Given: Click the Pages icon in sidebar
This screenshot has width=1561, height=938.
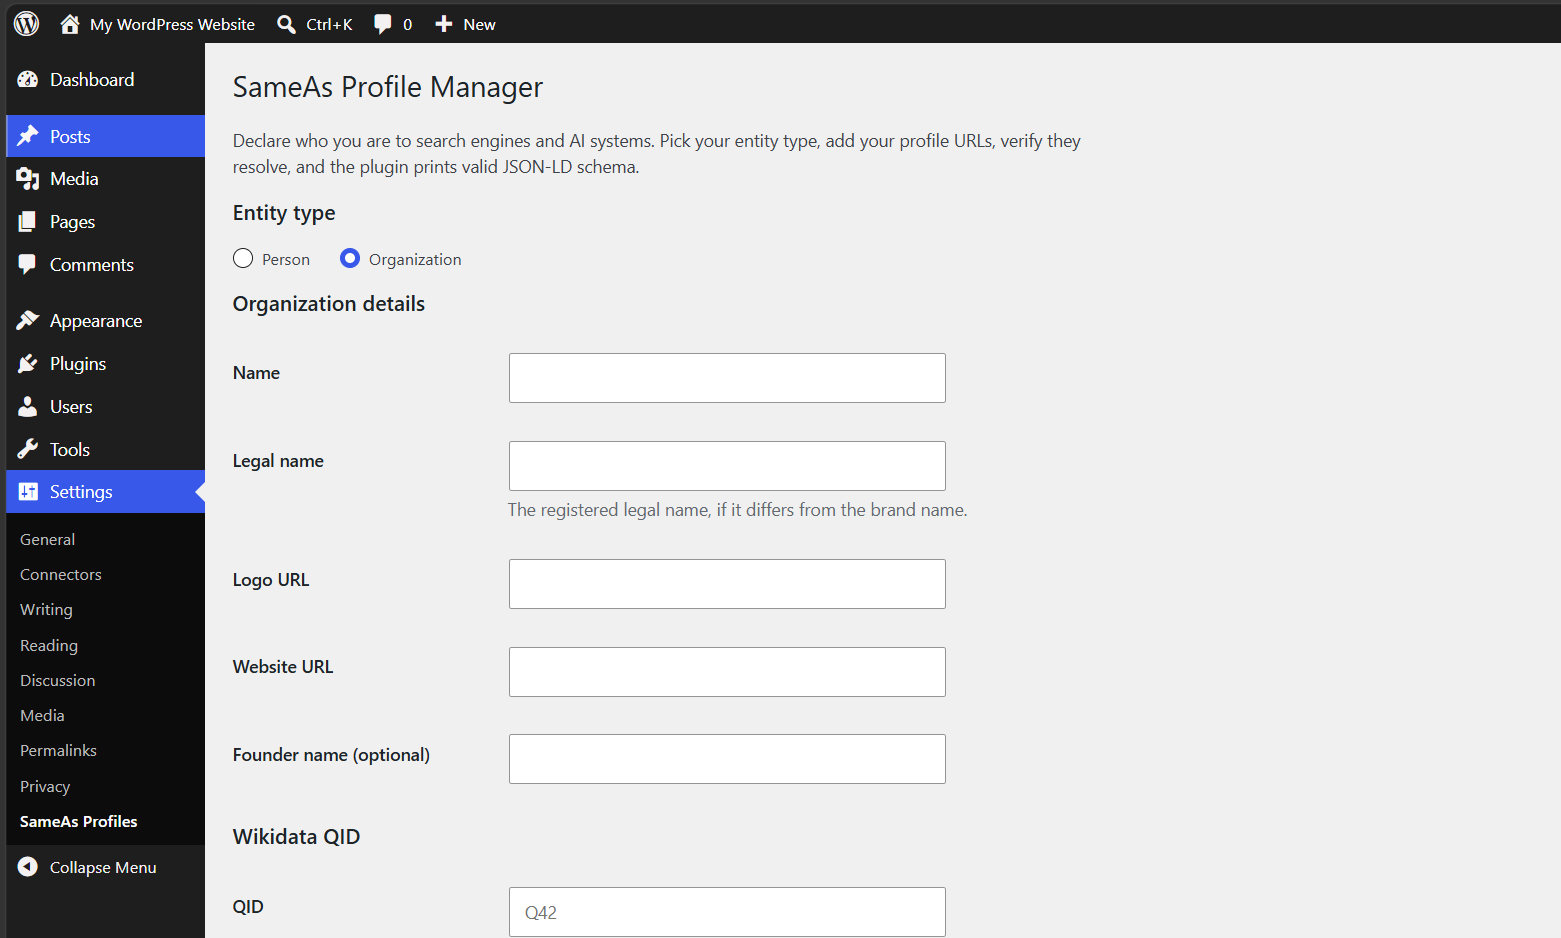Looking at the screenshot, I should (28, 221).
